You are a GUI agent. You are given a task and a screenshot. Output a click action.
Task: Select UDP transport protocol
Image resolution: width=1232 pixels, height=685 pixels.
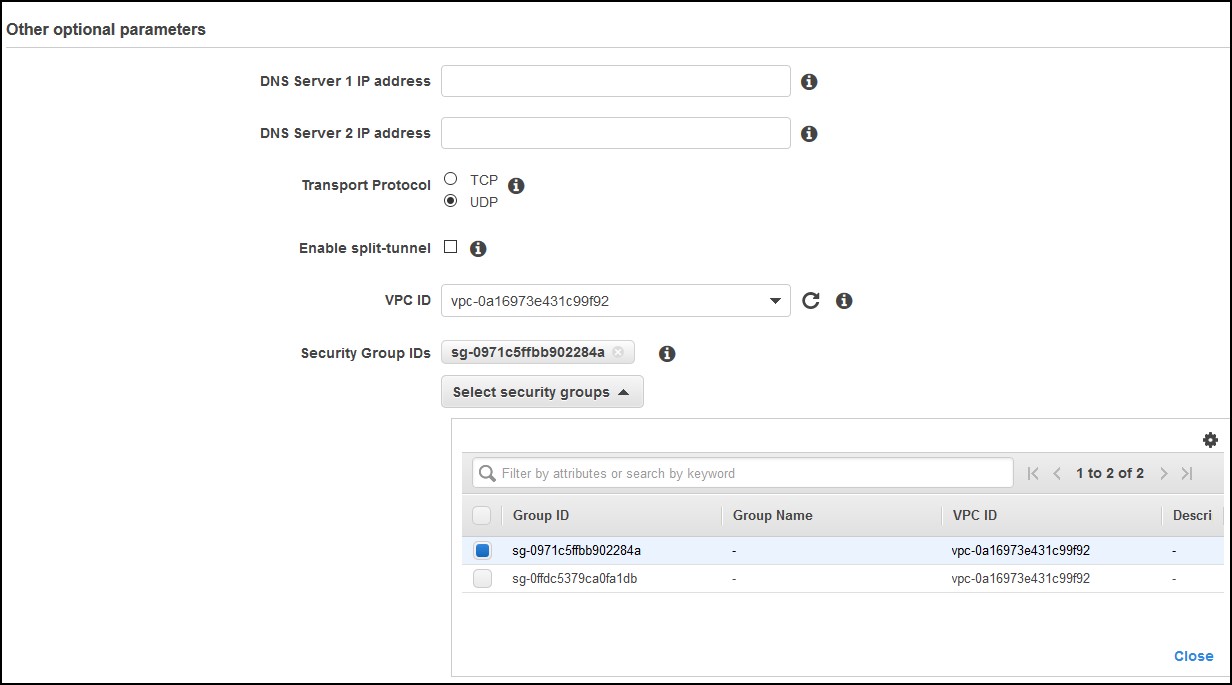[x=450, y=201]
